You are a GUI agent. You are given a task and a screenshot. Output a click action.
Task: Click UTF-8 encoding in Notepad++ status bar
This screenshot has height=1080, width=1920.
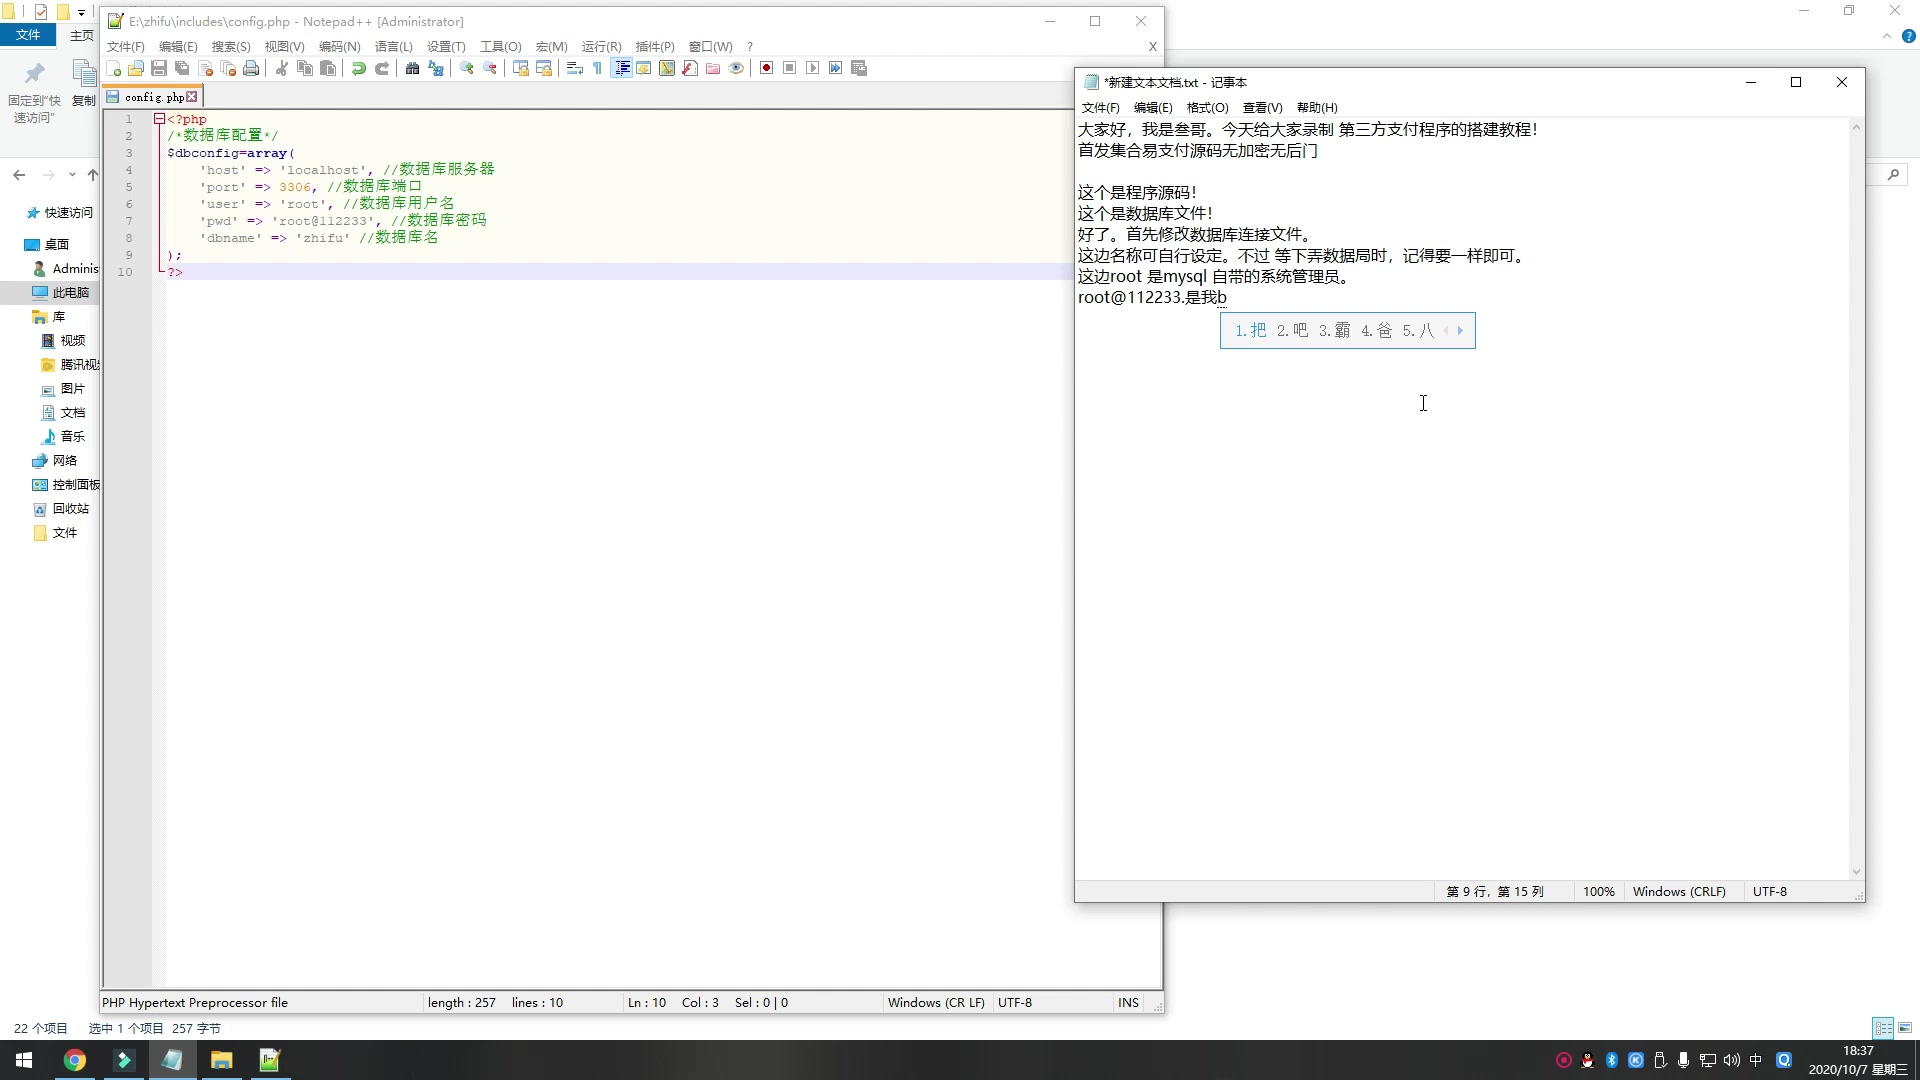point(1014,1002)
